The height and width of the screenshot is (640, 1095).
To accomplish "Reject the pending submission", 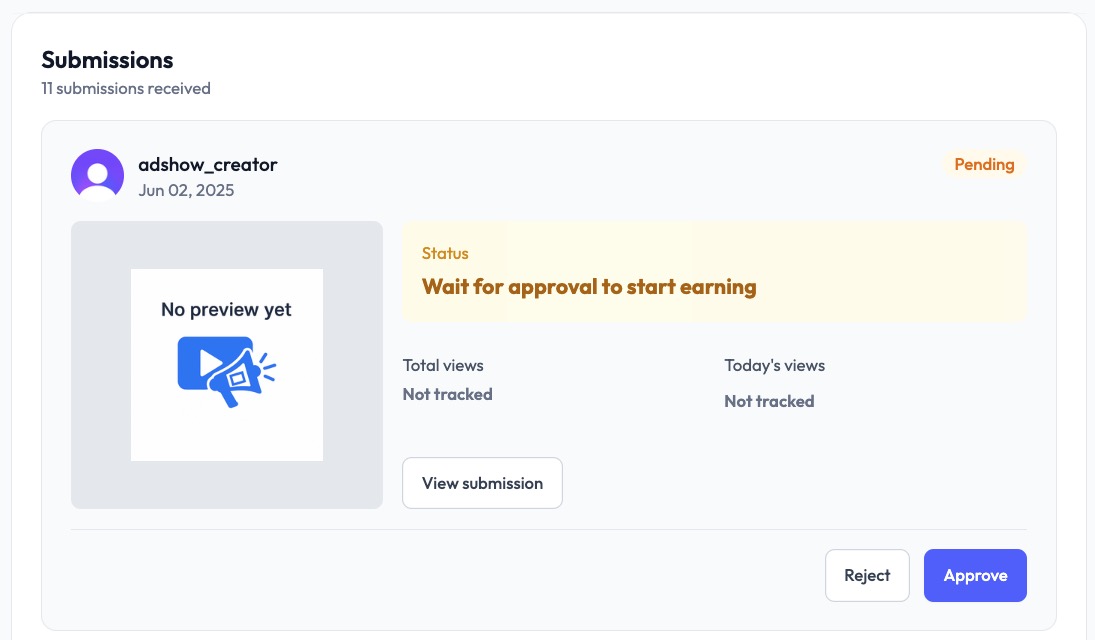I will [x=867, y=575].
